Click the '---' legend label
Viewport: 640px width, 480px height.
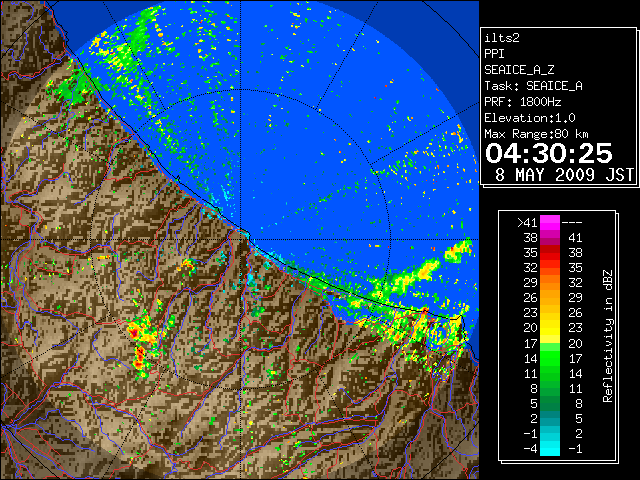[572, 223]
